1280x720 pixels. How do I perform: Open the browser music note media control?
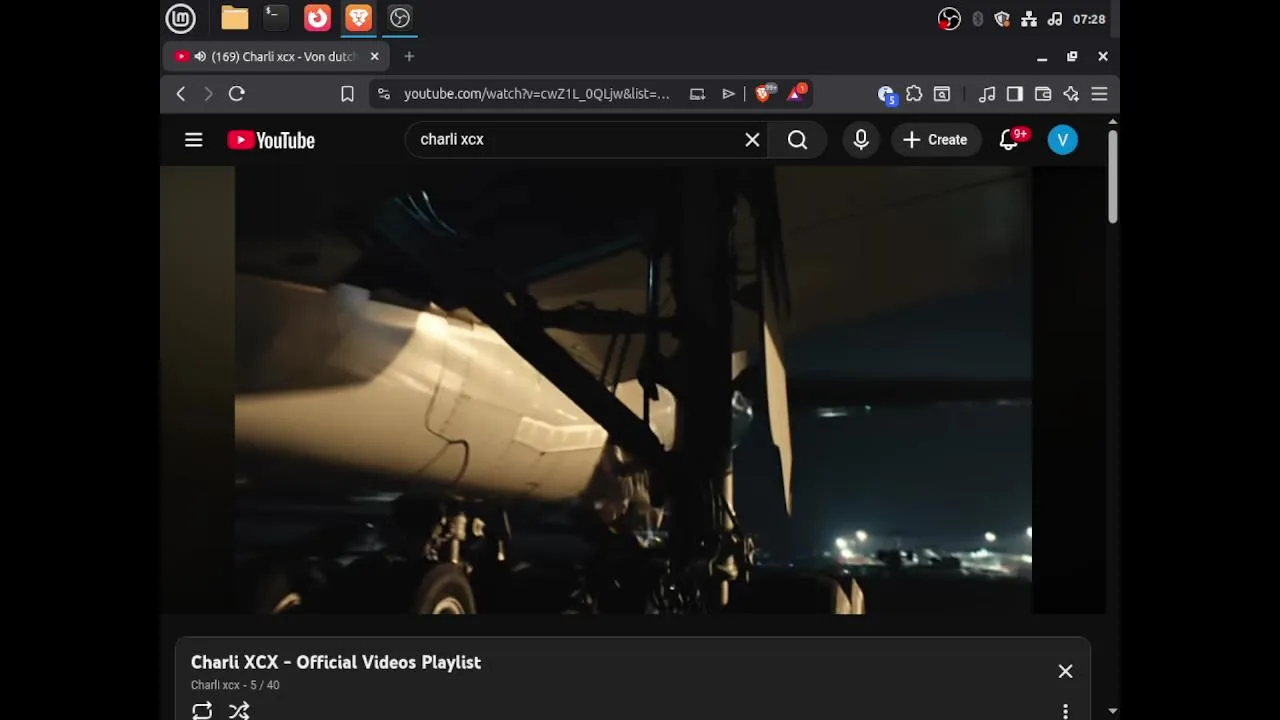(x=987, y=94)
